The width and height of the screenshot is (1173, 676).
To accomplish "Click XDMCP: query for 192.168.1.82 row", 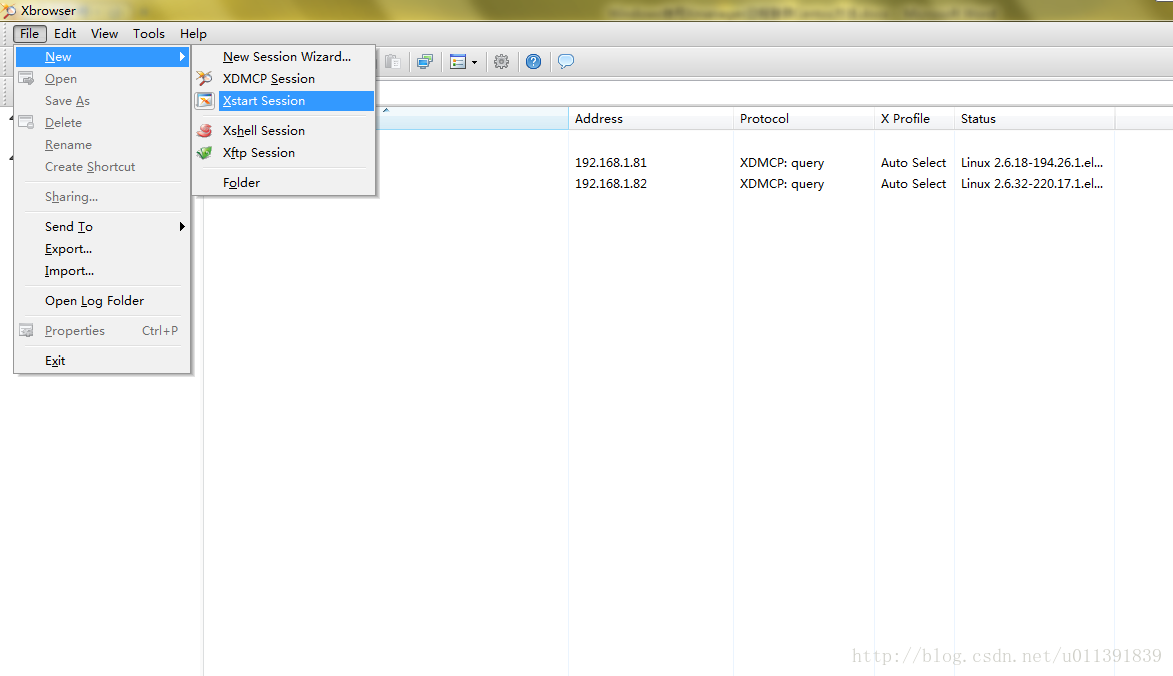I will (782, 184).
